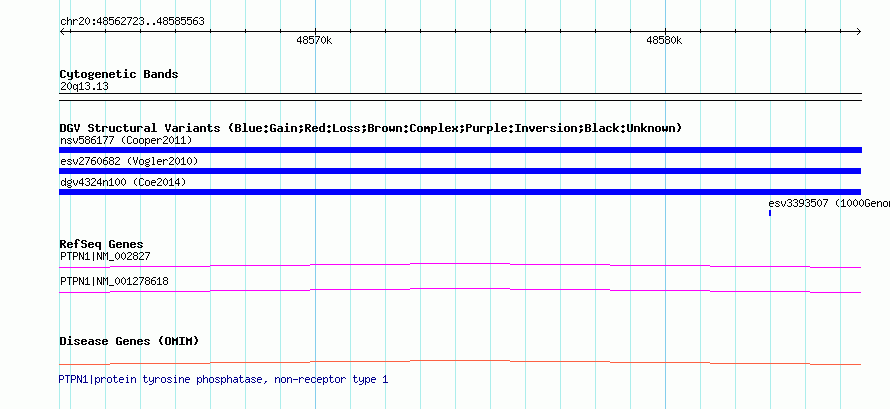Screen dimensions: 890x409
Task: Click the right arrow end of ruler
Action: pos(858,32)
